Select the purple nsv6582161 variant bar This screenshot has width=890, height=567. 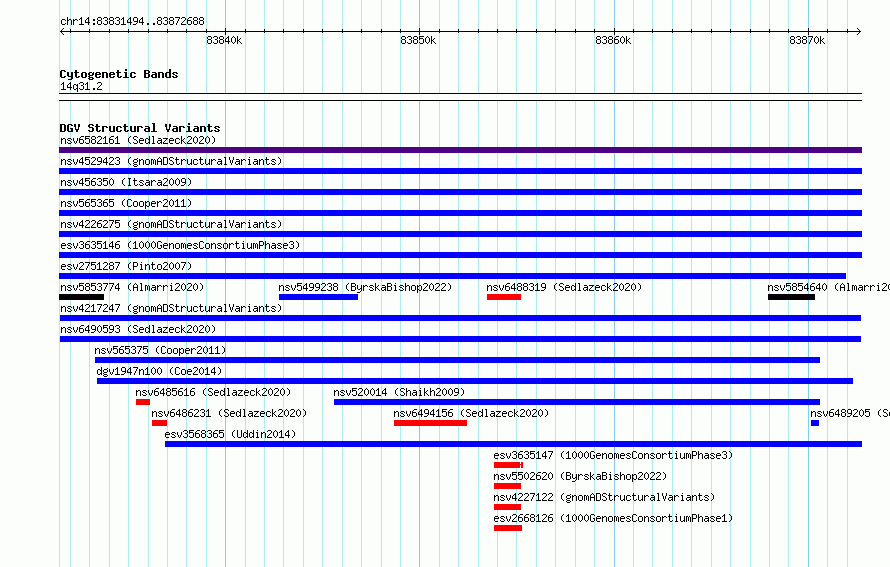(x=460, y=150)
